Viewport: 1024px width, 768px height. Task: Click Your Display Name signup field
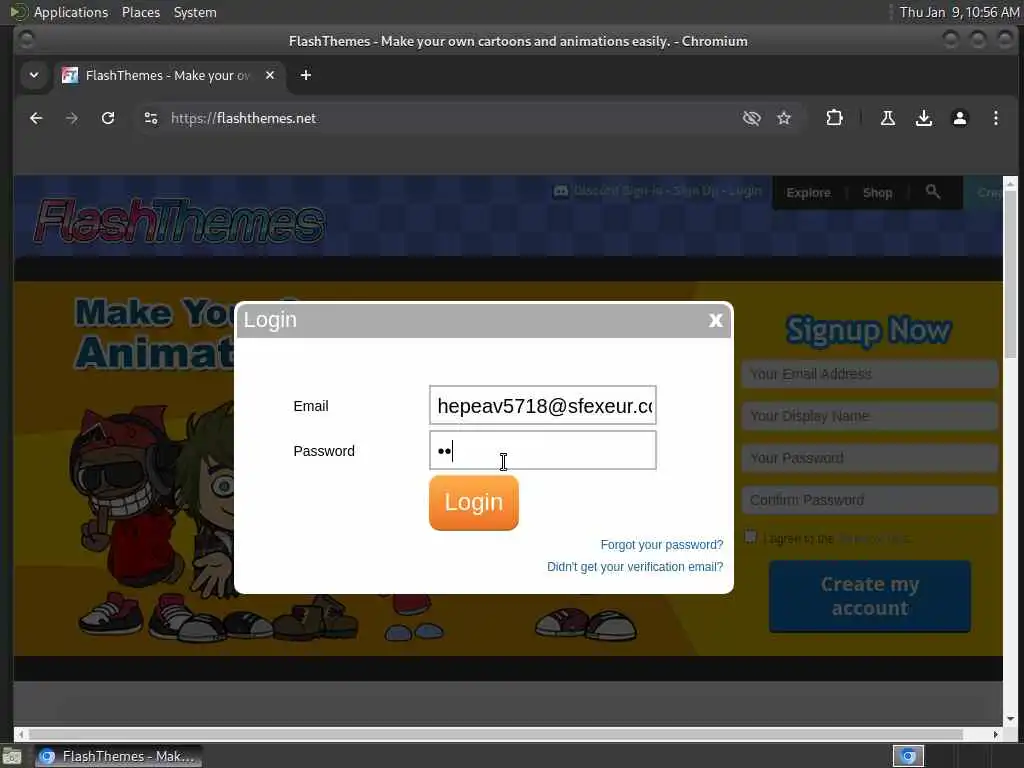click(x=869, y=416)
